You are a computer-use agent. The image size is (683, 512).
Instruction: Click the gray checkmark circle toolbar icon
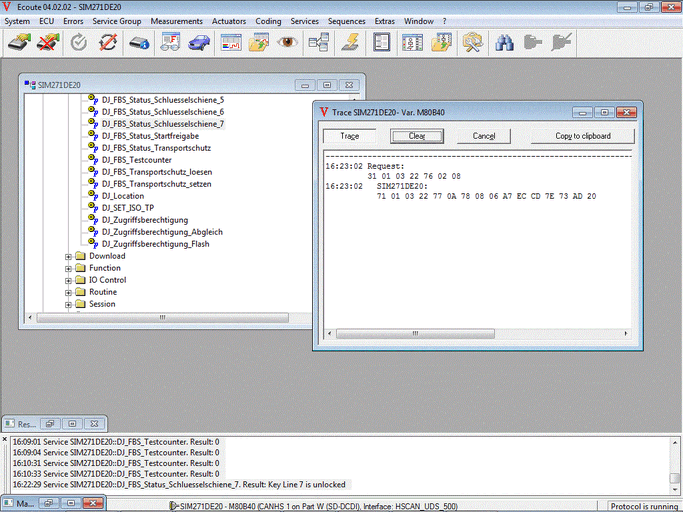pyautogui.click(x=79, y=43)
